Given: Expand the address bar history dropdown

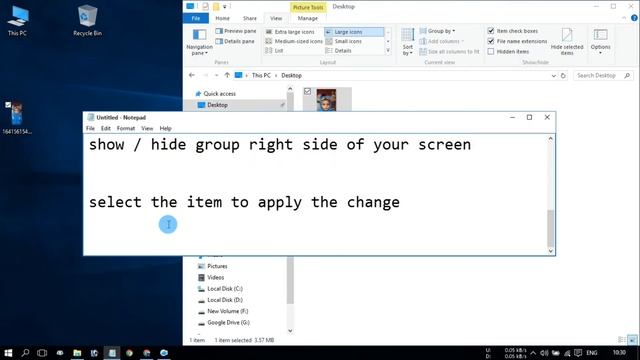Looking at the screenshot, I should pyautogui.click(x=553, y=76).
